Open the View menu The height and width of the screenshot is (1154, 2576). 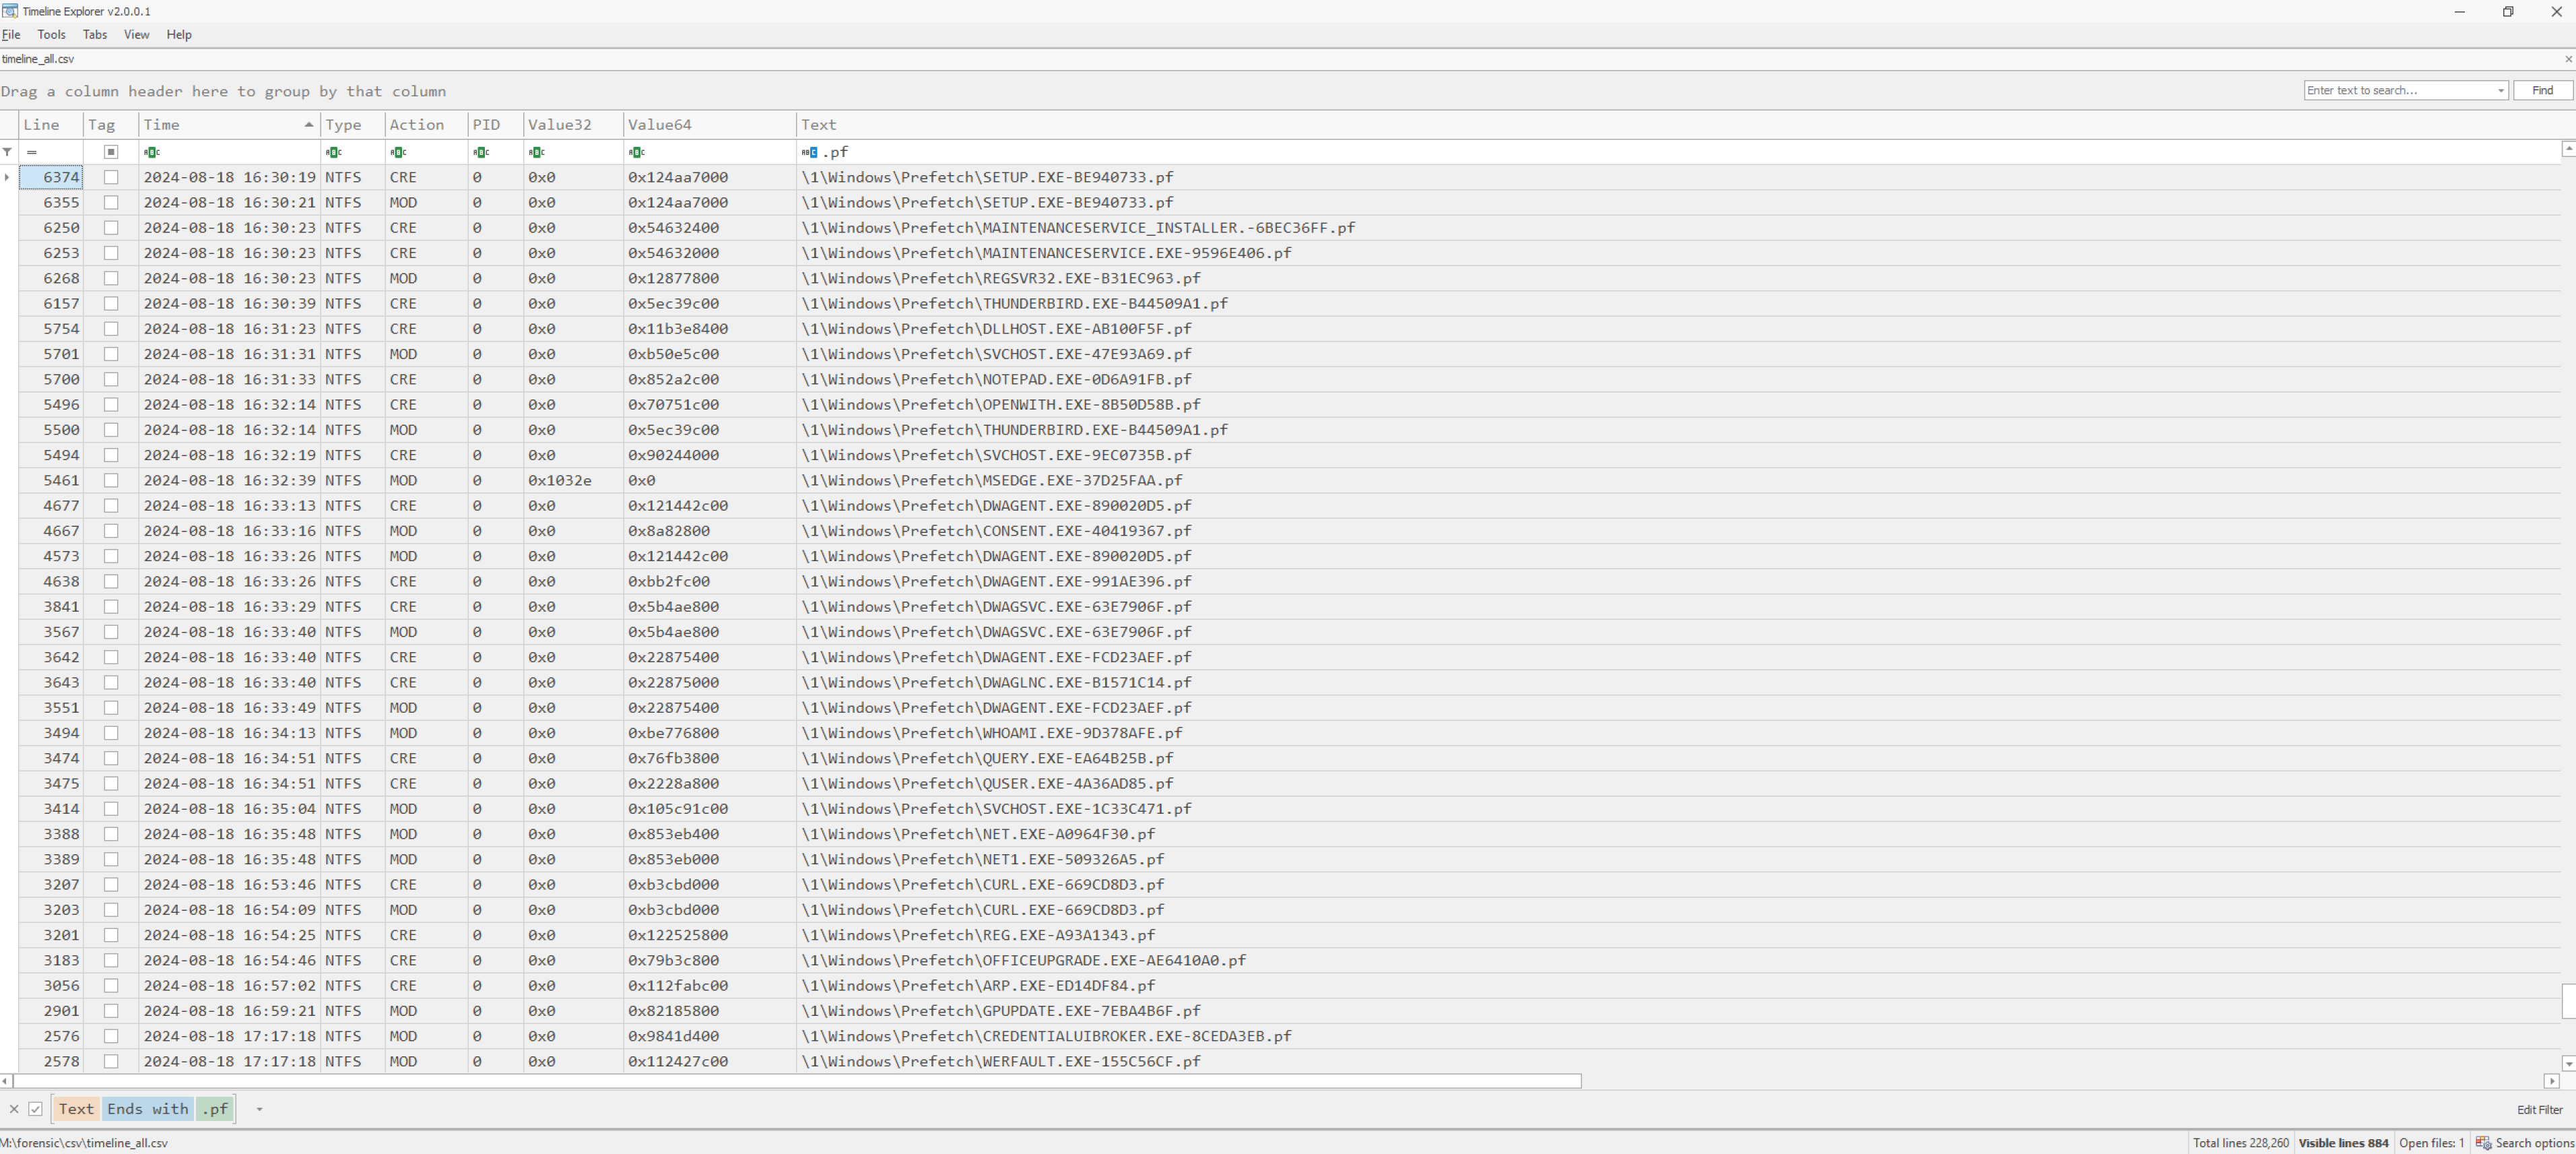(136, 34)
